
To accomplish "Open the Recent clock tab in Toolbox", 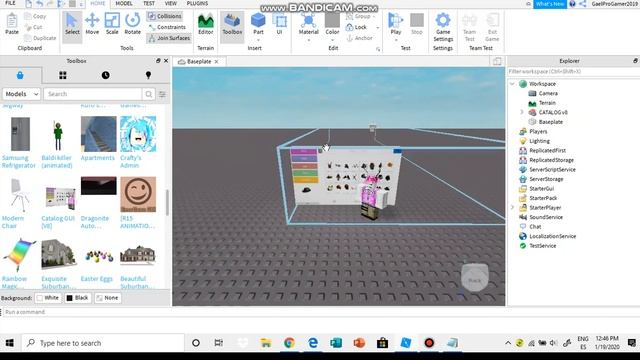I will tap(105, 75).
